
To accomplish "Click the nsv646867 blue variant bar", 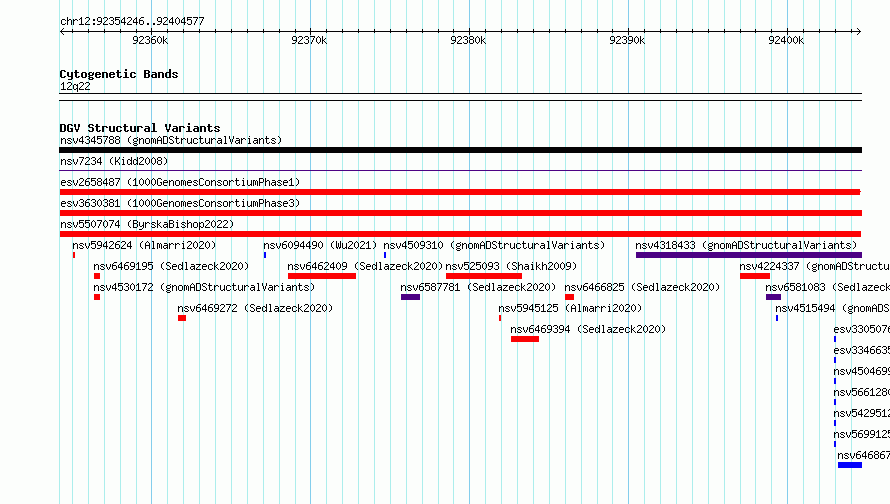I will pos(850,465).
